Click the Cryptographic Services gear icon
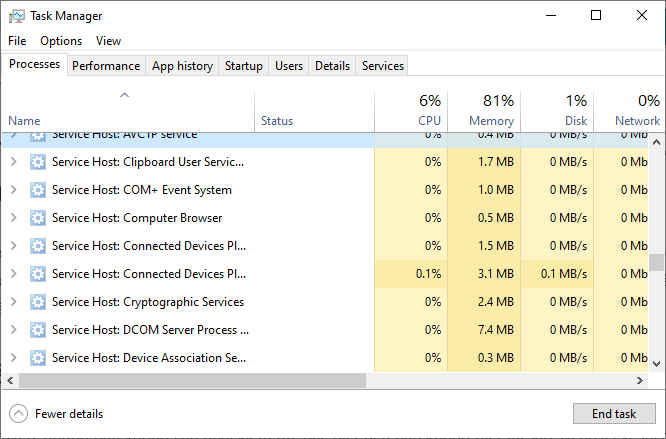The width and height of the screenshot is (666, 439). click(x=38, y=302)
